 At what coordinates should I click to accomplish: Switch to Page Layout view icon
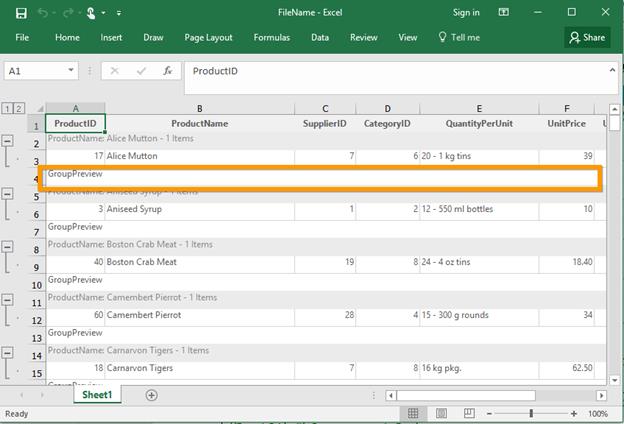pyautogui.click(x=441, y=414)
